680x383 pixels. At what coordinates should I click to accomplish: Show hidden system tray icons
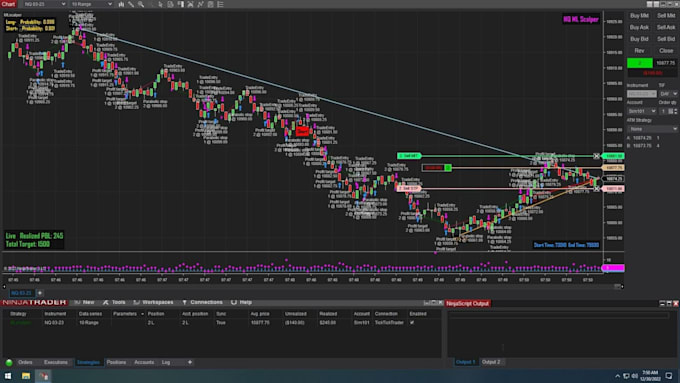(x=617, y=376)
